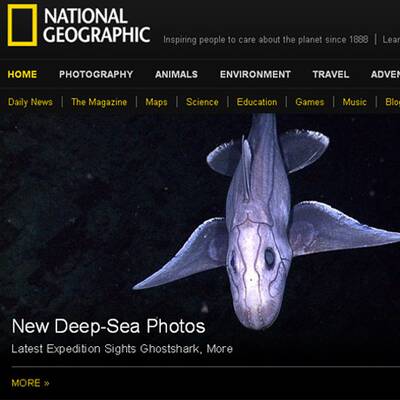
Task: Go to the Science link
Action: (202, 102)
